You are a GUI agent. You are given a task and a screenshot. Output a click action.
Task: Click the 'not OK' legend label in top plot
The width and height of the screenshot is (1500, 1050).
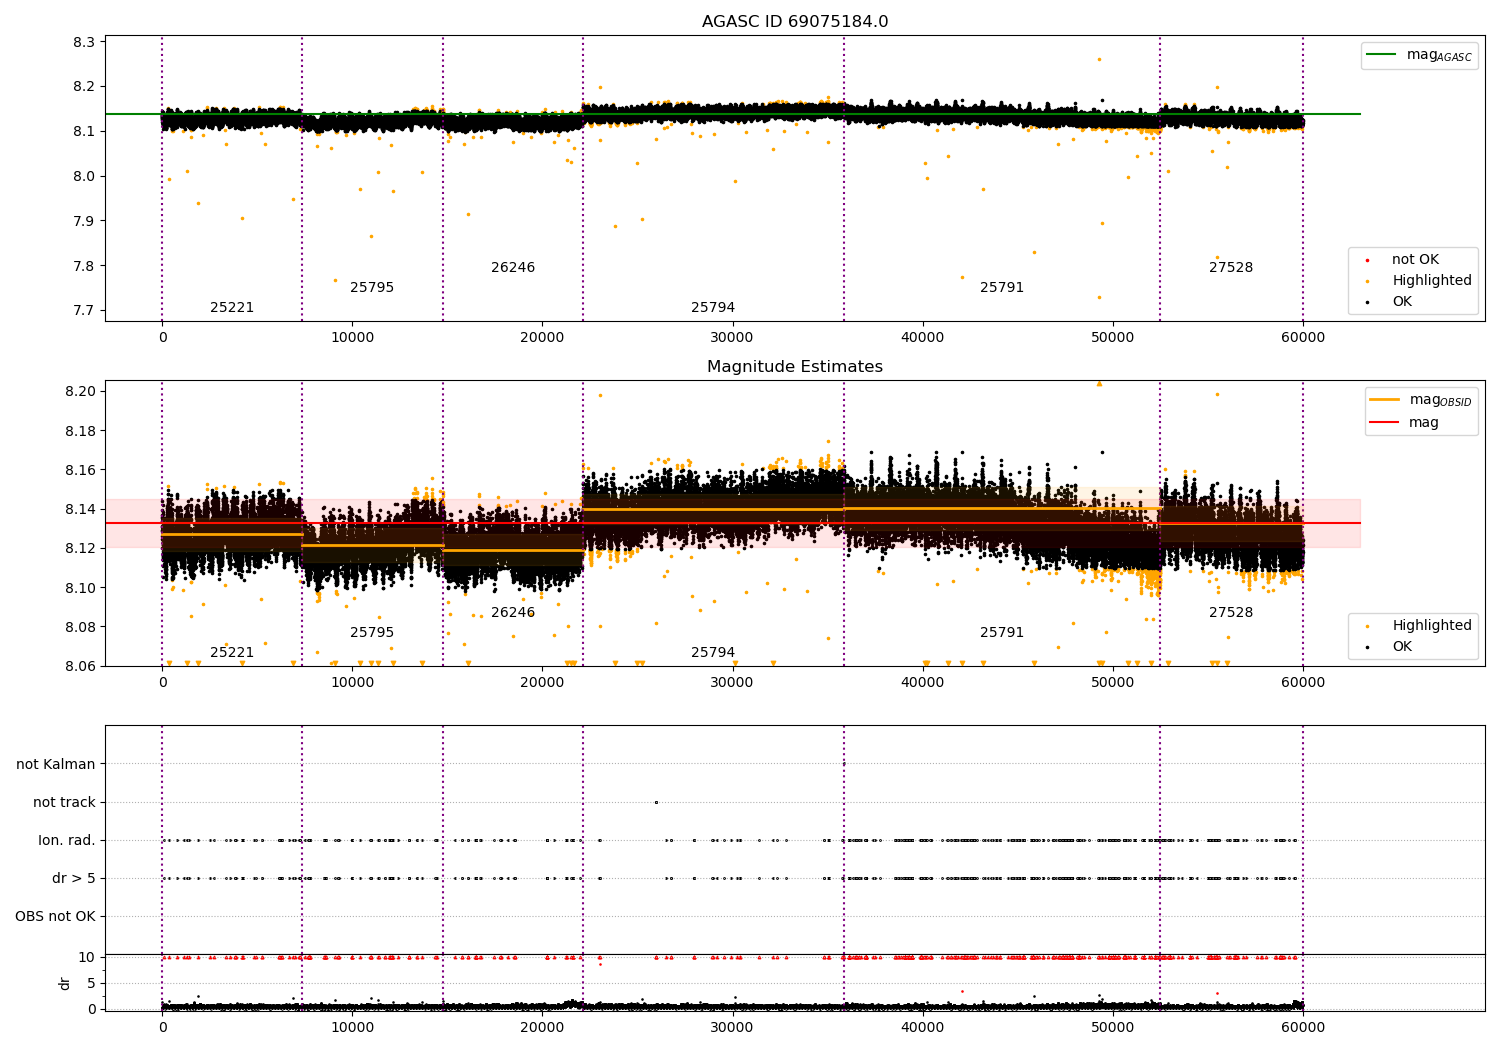click(1415, 260)
